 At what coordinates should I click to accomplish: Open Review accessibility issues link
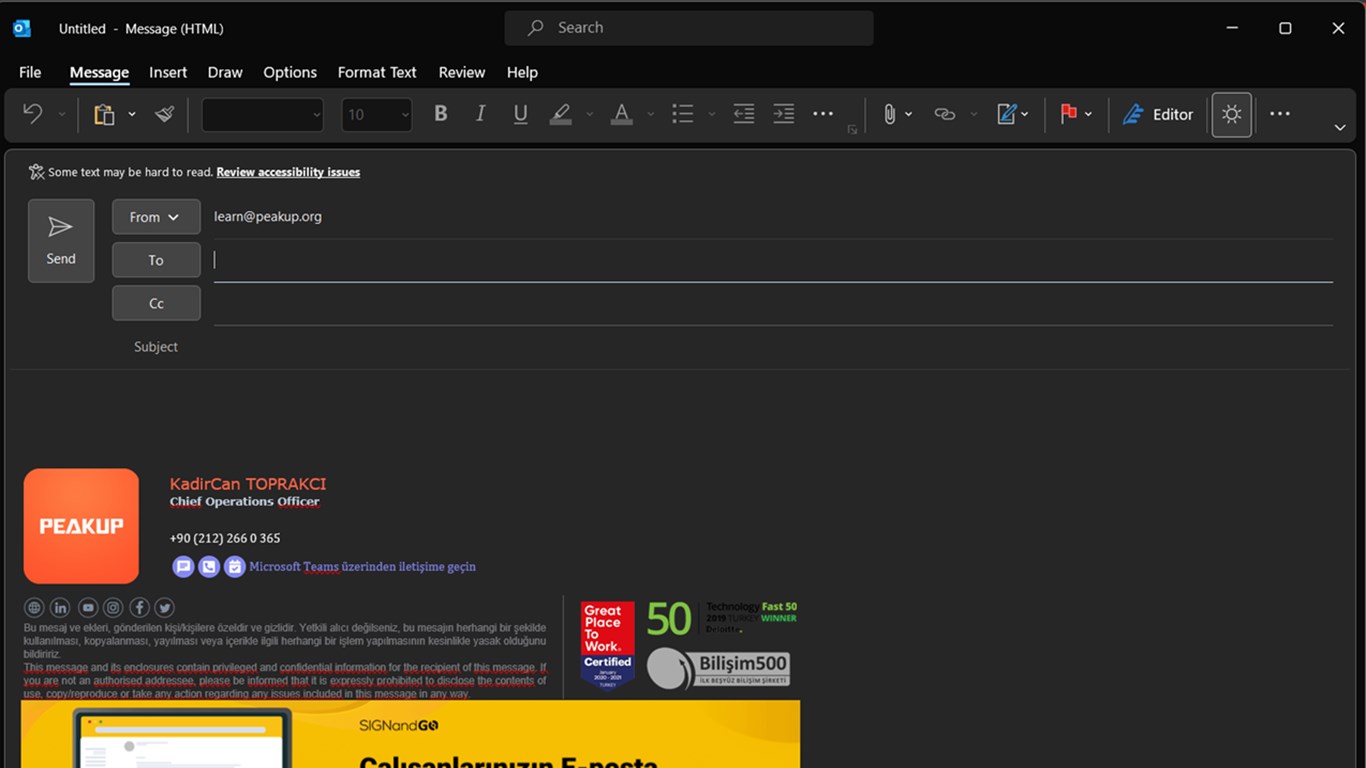[288, 172]
